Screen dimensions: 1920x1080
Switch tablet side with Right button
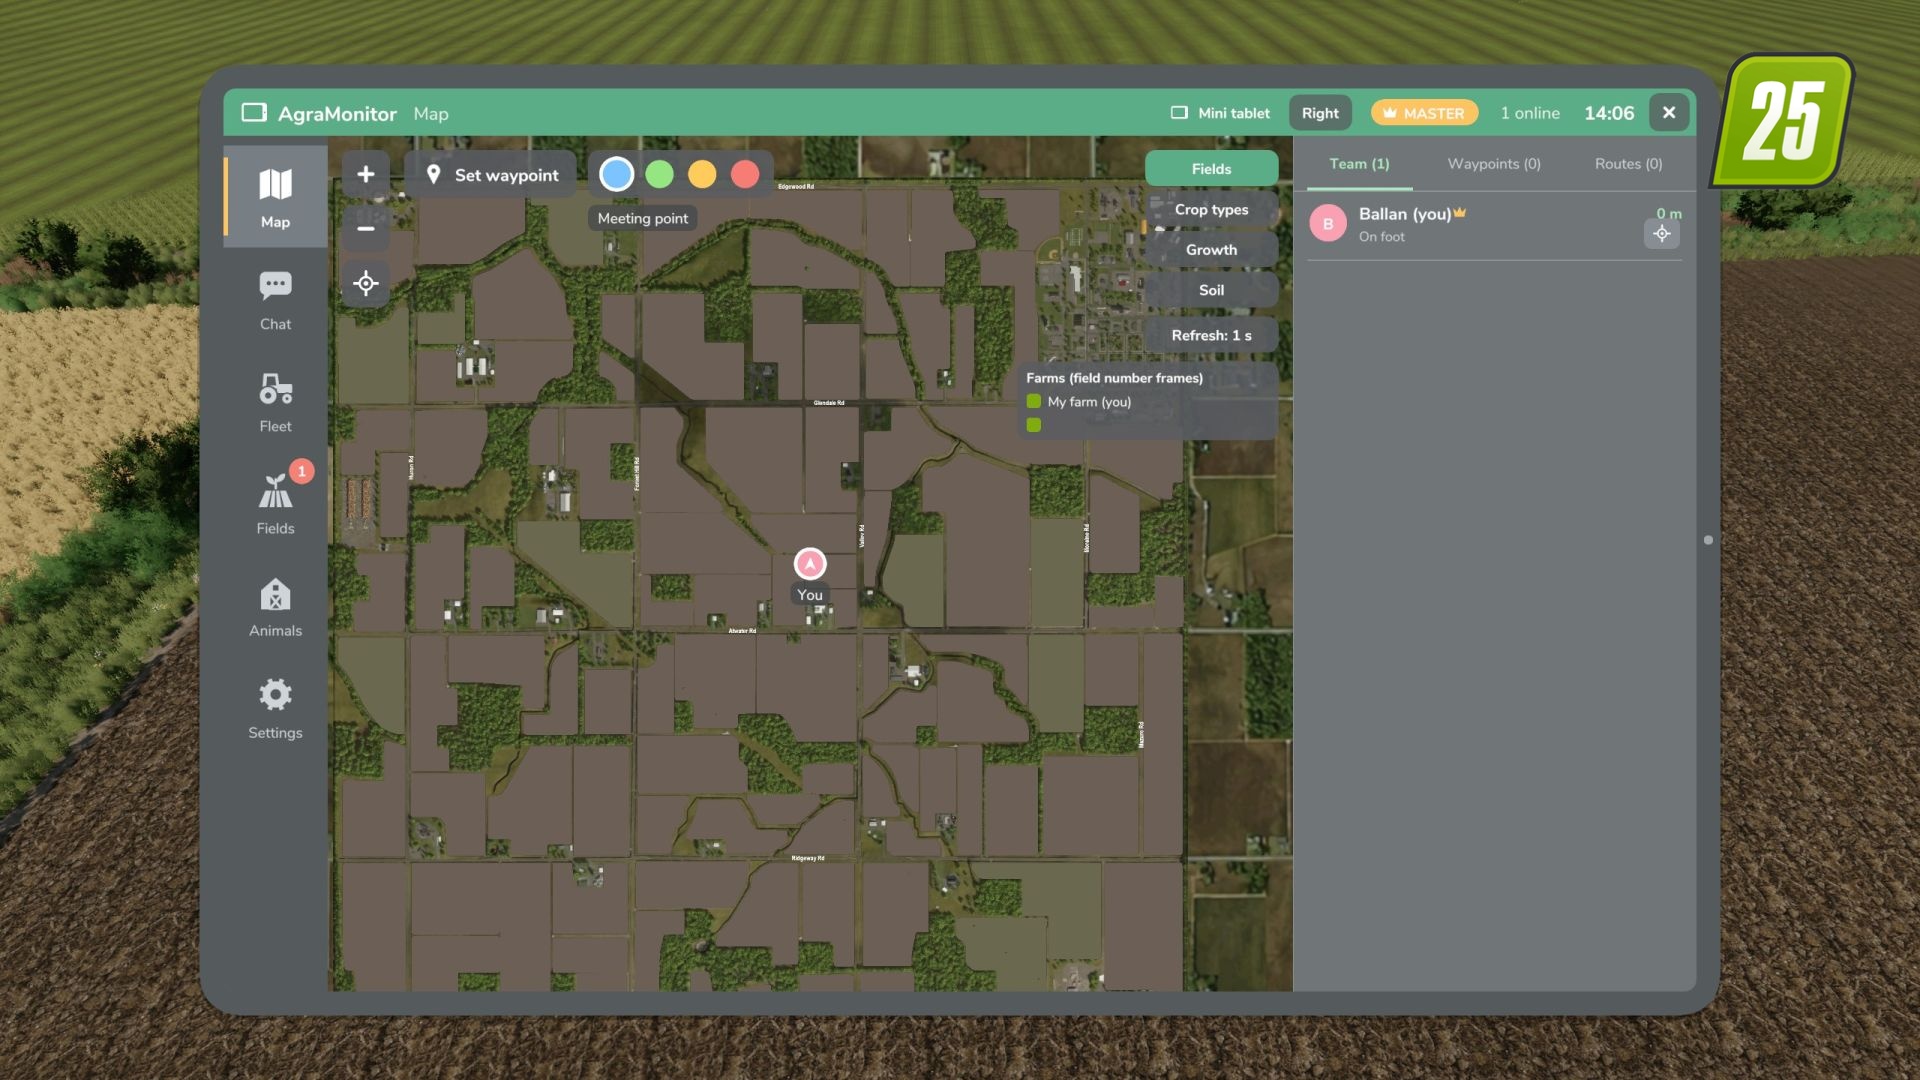(1320, 113)
